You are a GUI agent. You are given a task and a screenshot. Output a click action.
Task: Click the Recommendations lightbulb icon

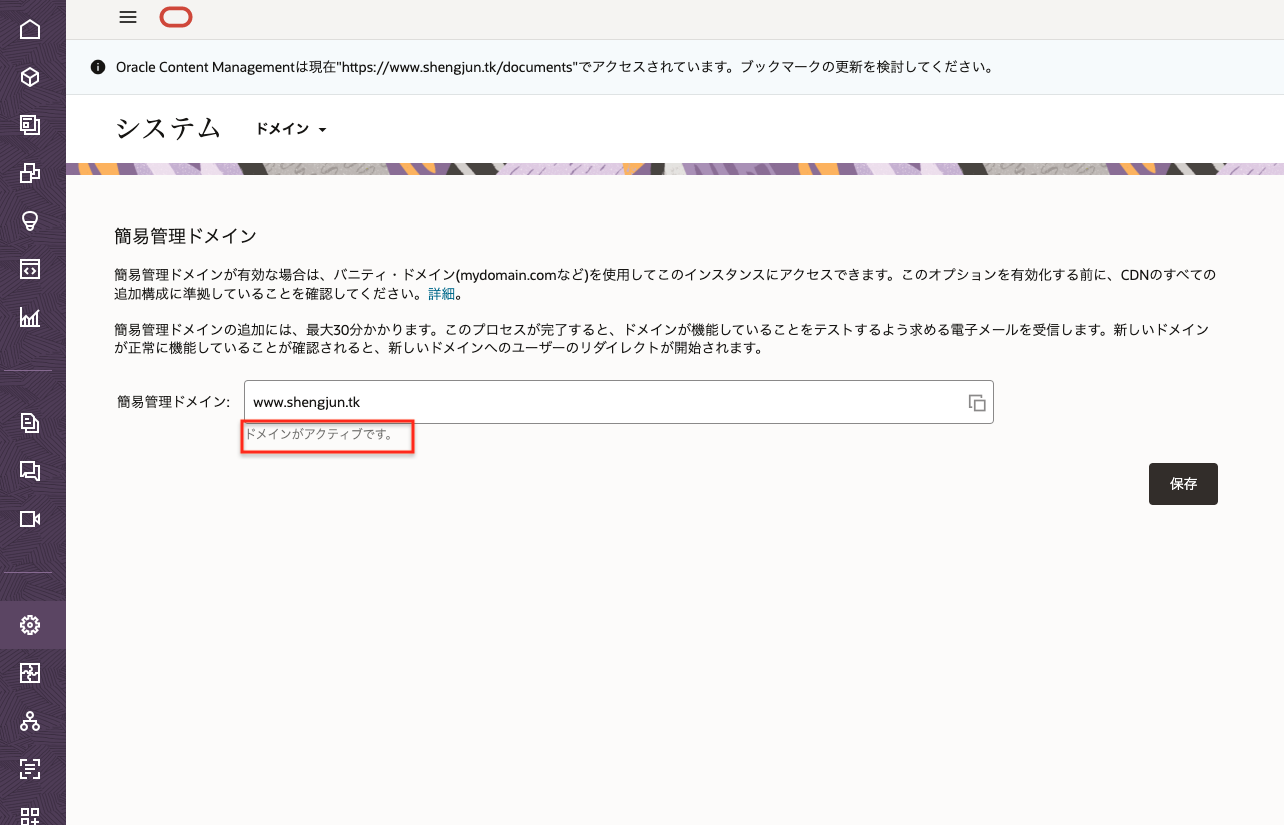32,219
